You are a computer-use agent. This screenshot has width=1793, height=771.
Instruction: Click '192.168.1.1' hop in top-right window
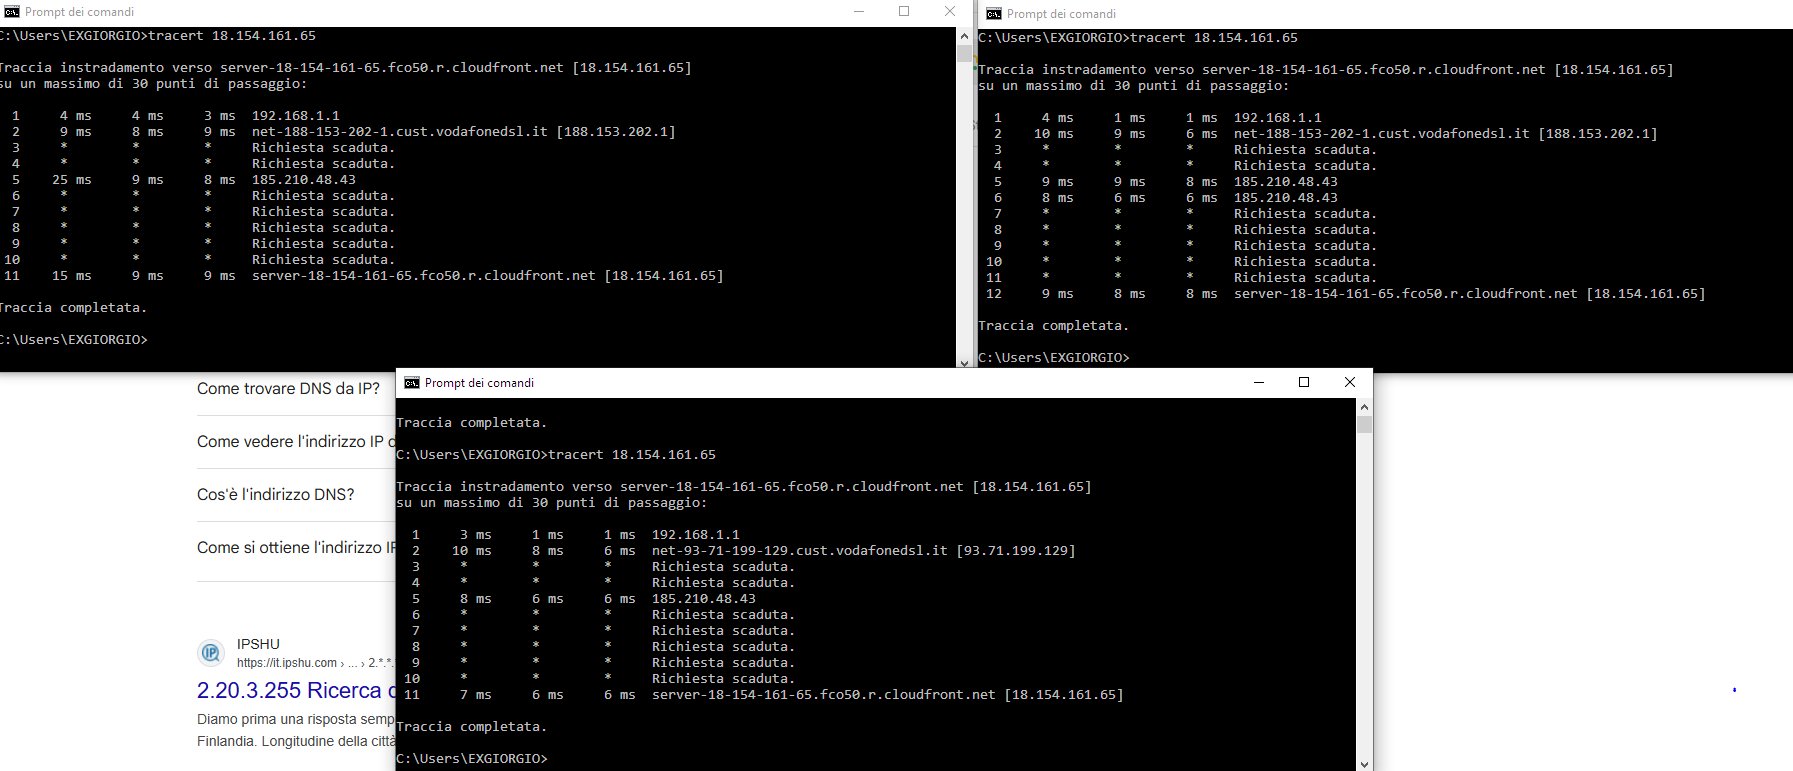click(1278, 118)
